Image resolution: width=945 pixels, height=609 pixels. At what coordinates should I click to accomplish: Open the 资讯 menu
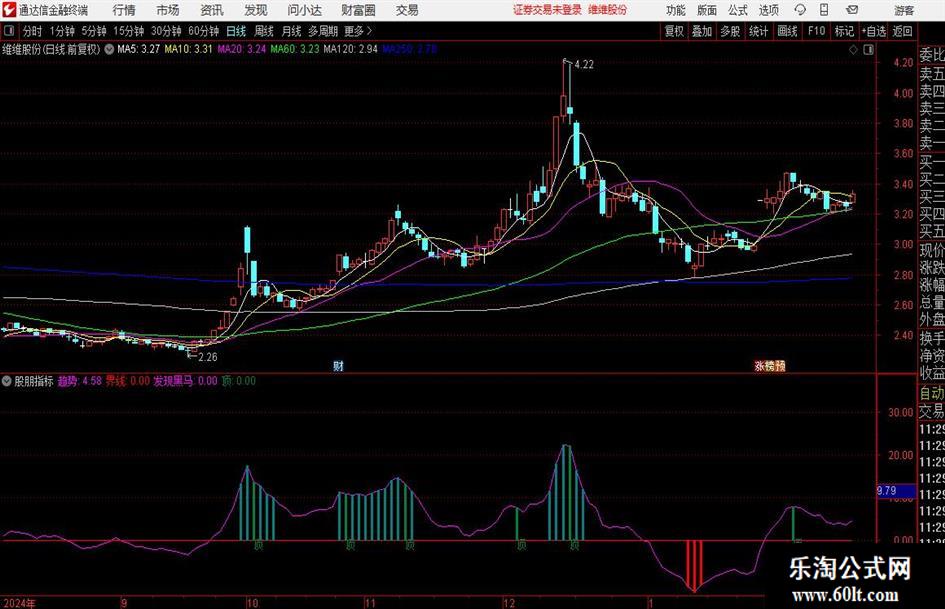tap(212, 10)
